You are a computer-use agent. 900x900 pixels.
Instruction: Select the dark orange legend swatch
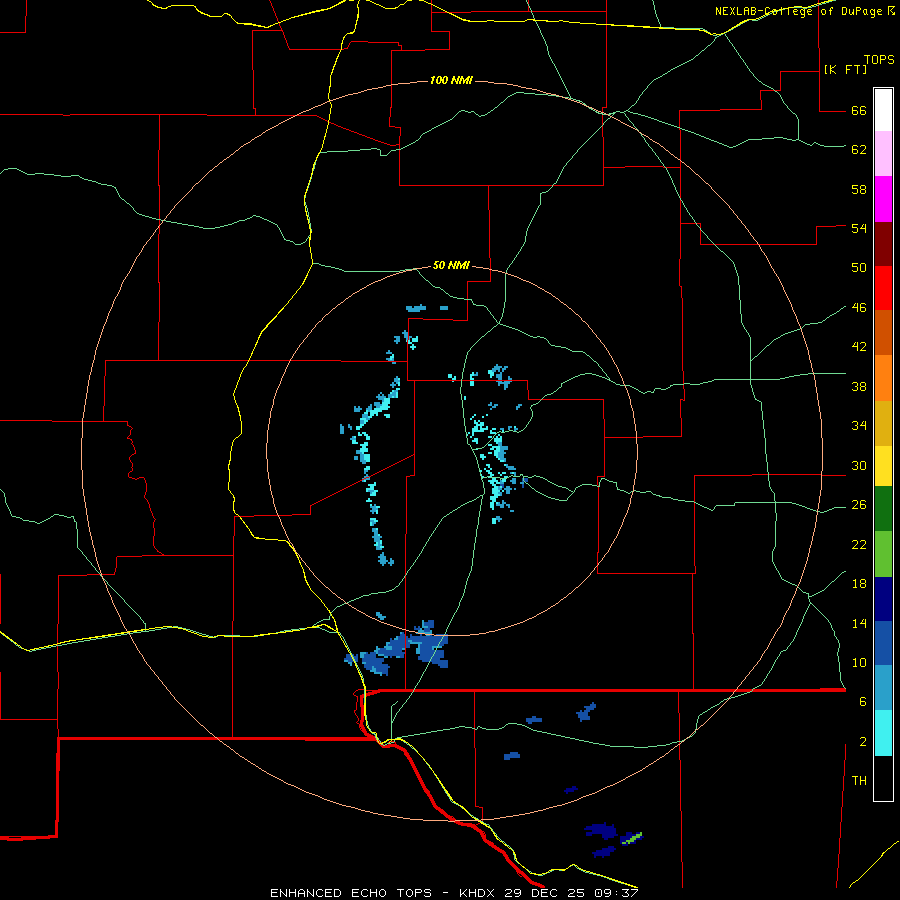pyautogui.click(x=883, y=333)
